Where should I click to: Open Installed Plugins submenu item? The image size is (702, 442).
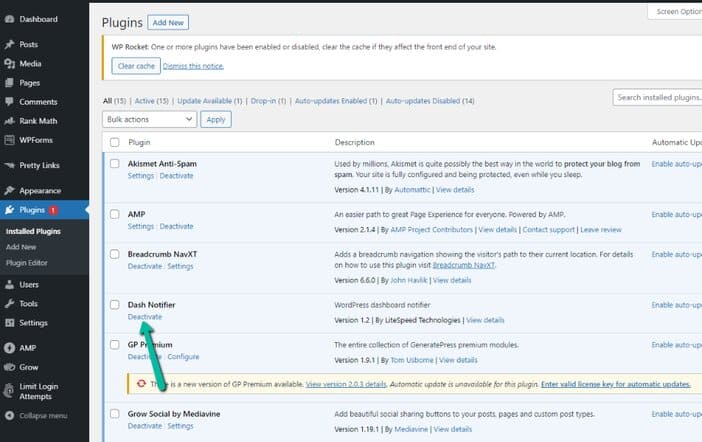[33, 232]
